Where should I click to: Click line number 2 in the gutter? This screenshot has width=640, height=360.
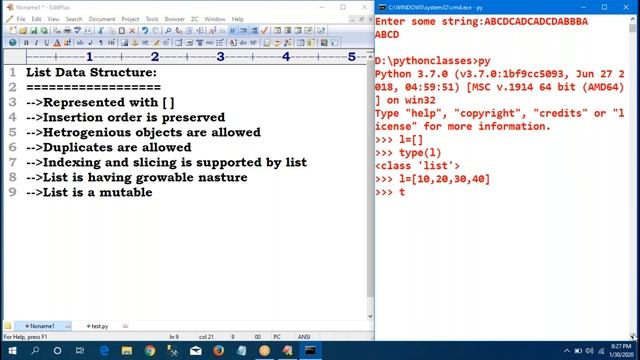pyautogui.click(x=13, y=87)
